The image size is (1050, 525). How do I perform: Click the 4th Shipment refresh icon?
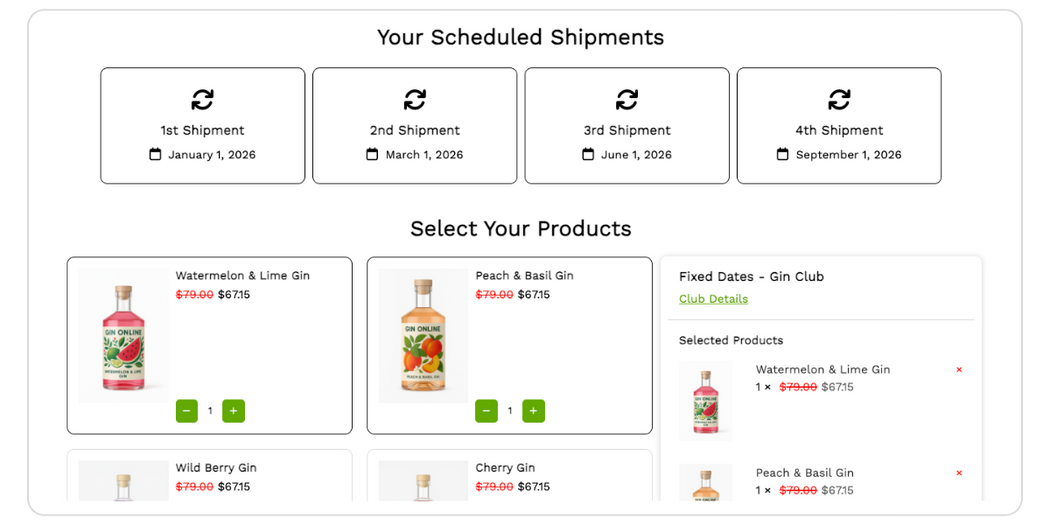pyautogui.click(x=839, y=99)
